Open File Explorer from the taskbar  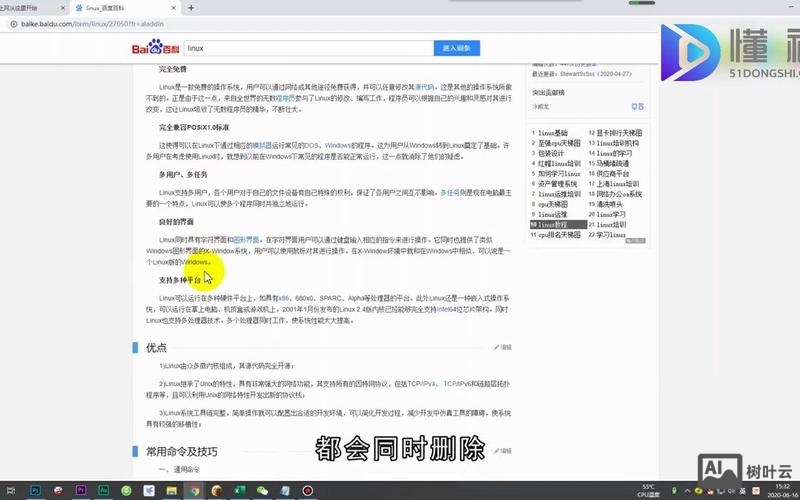[171, 491]
